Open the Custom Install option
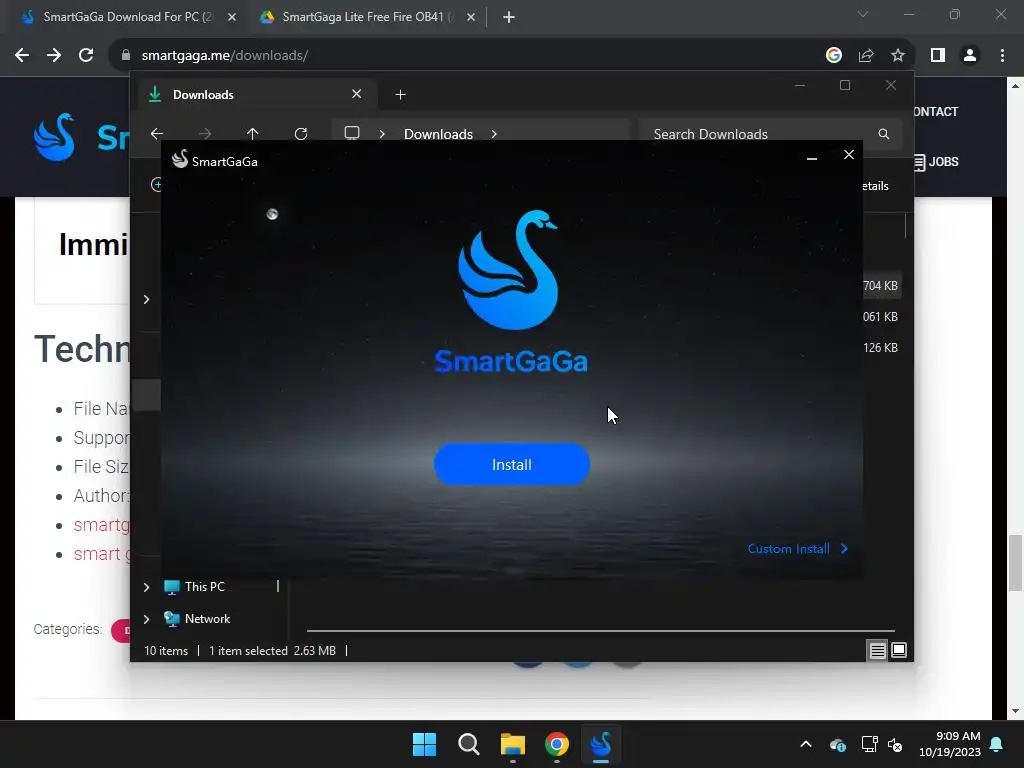The image size is (1024, 768). 797,549
